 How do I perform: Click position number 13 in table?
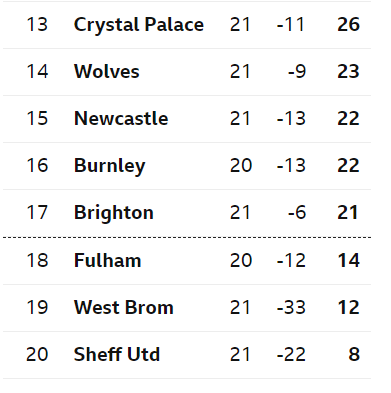pos(37,25)
